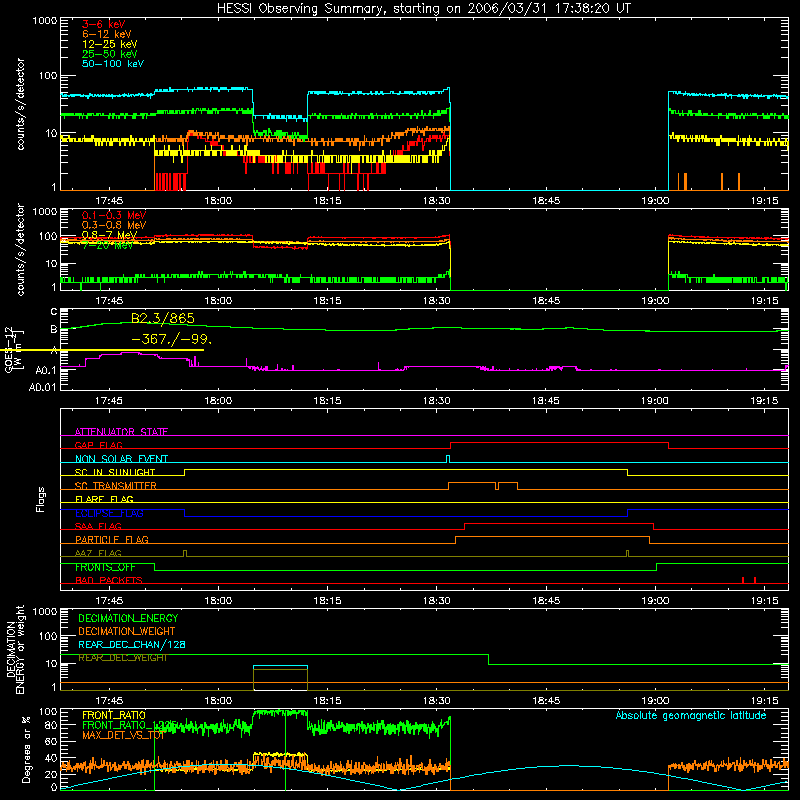This screenshot has width=800, height=800.
Task: Select the BAD_PACKETS flag label
Action: 109,580
